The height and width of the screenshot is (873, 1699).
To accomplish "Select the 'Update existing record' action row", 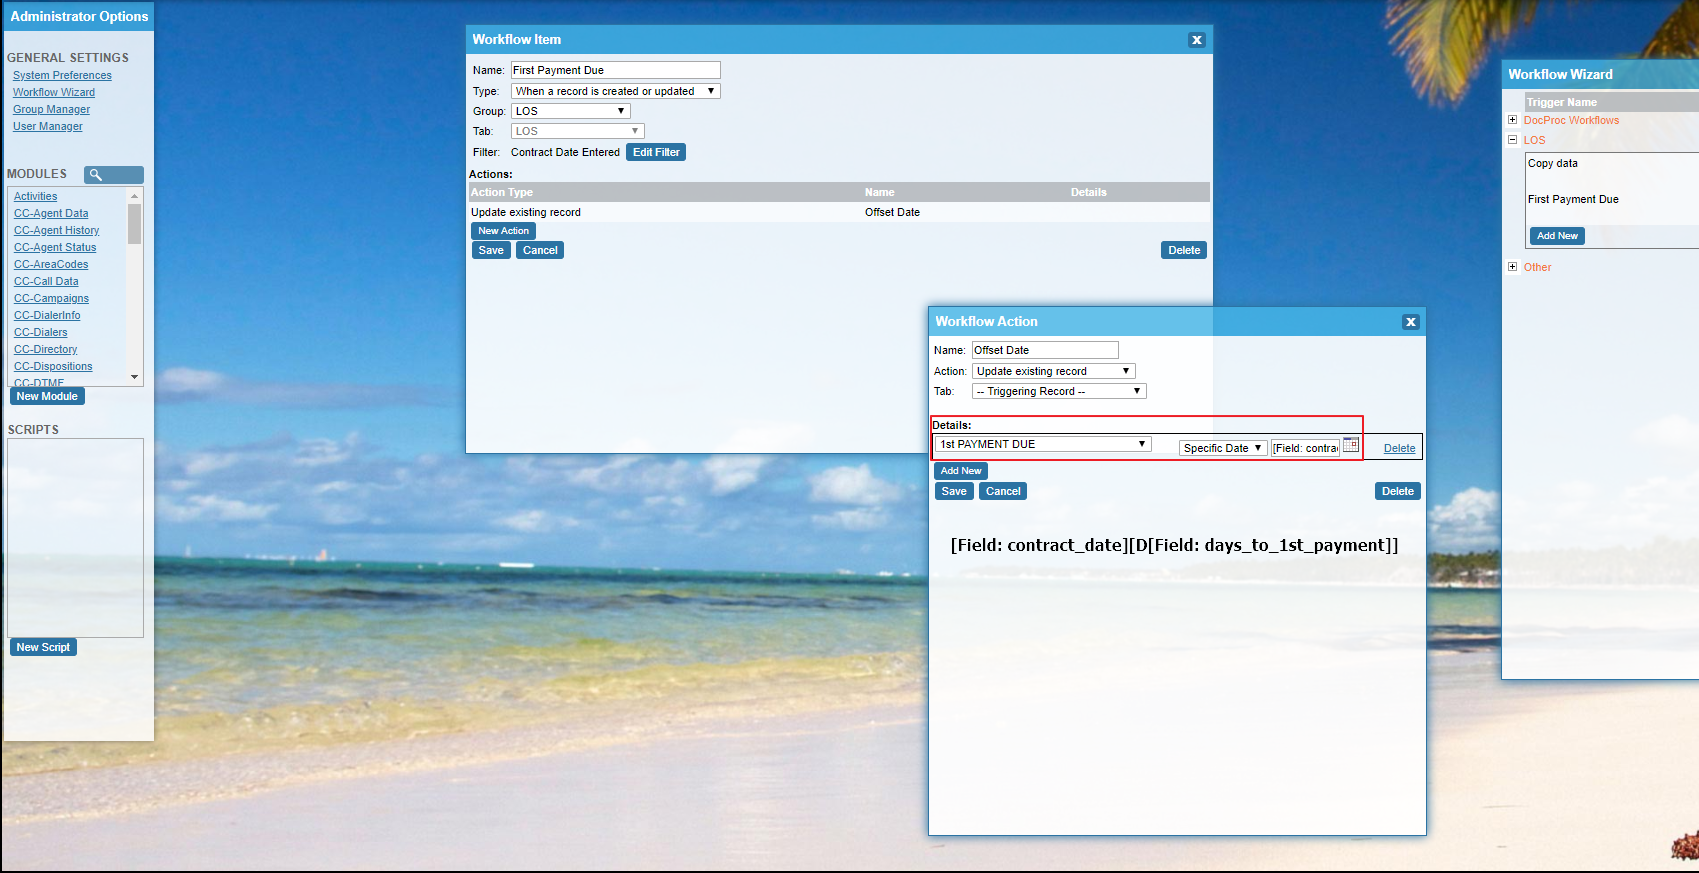I will [x=838, y=212].
